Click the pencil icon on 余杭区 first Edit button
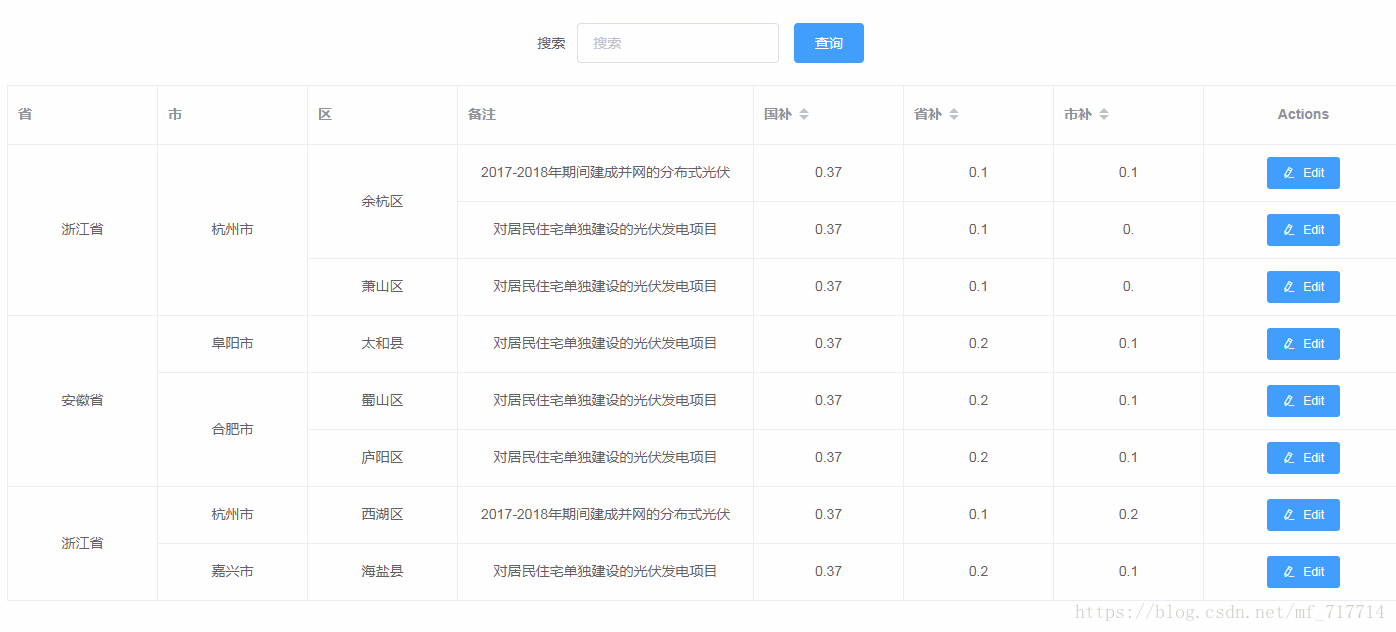The width and height of the screenshot is (1396, 632). coord(1289,172)
